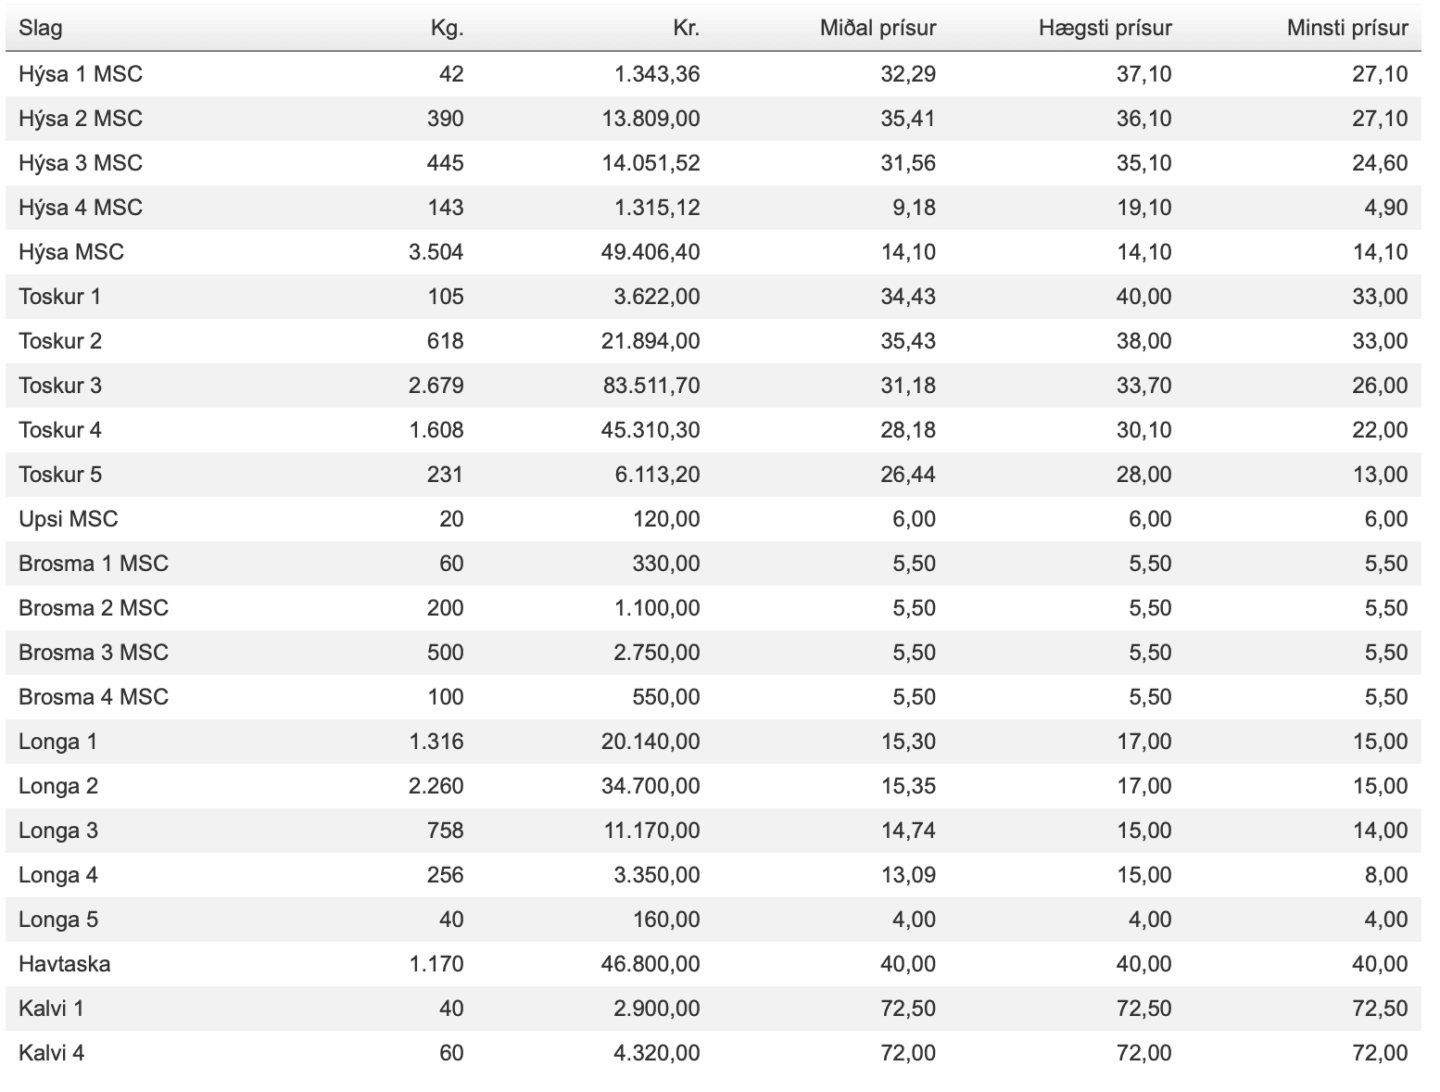Select the Toskur 5 row label
Image resolution: width=1440 pixels, height=1092 pixels.
(60, 475)
